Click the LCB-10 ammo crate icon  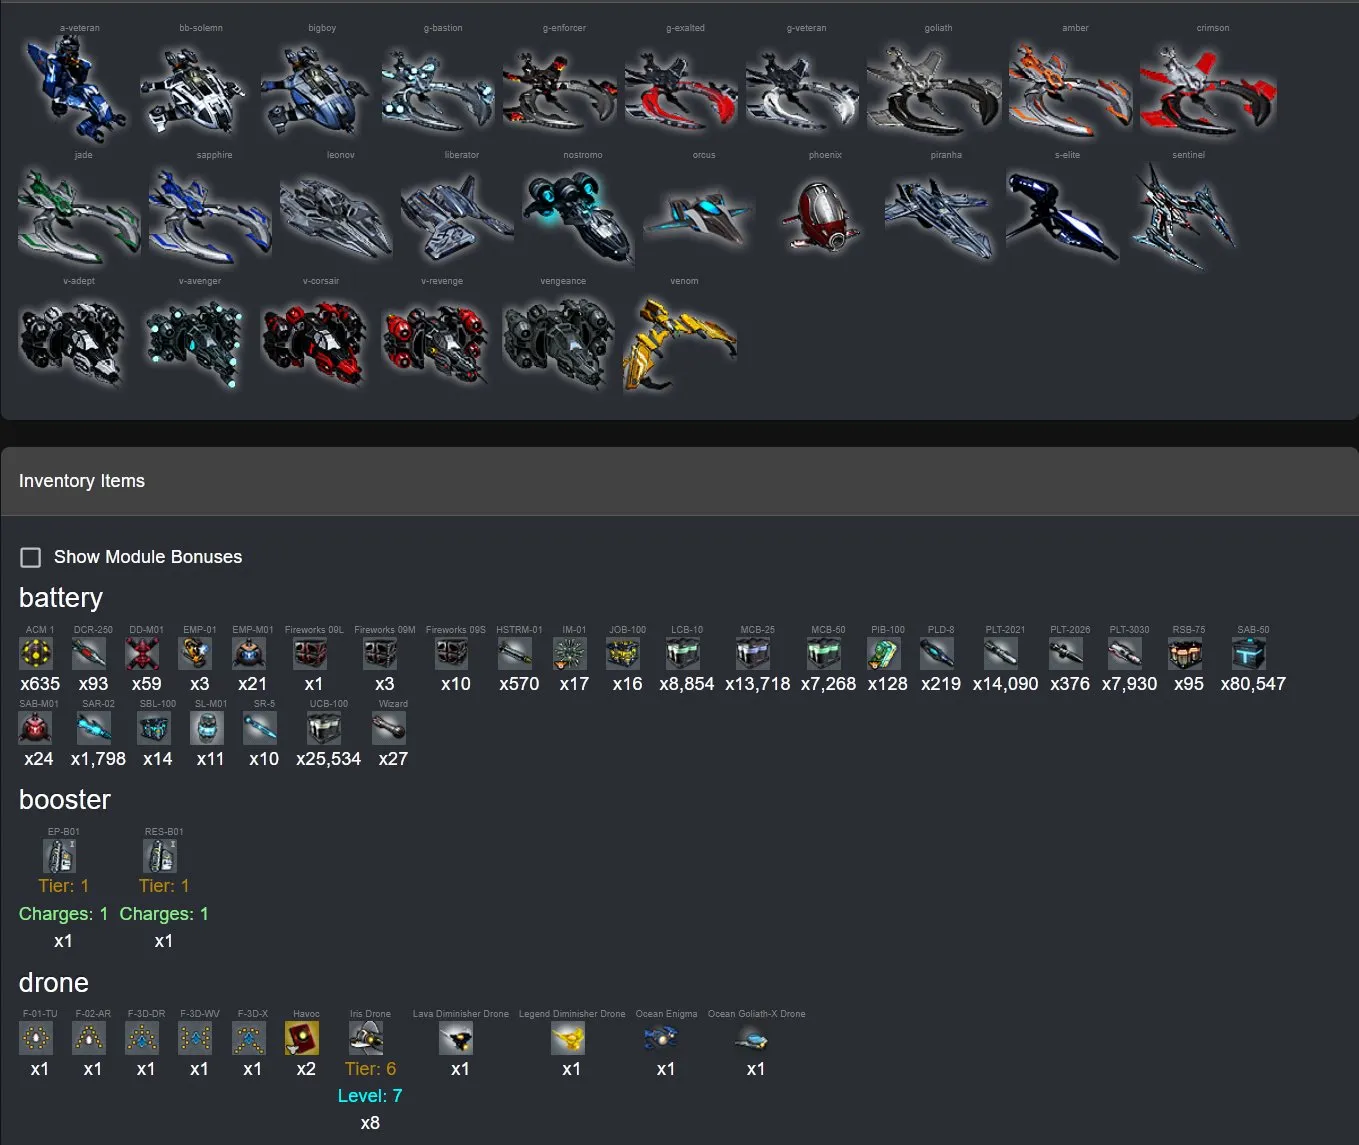click(x=684, y=654)
